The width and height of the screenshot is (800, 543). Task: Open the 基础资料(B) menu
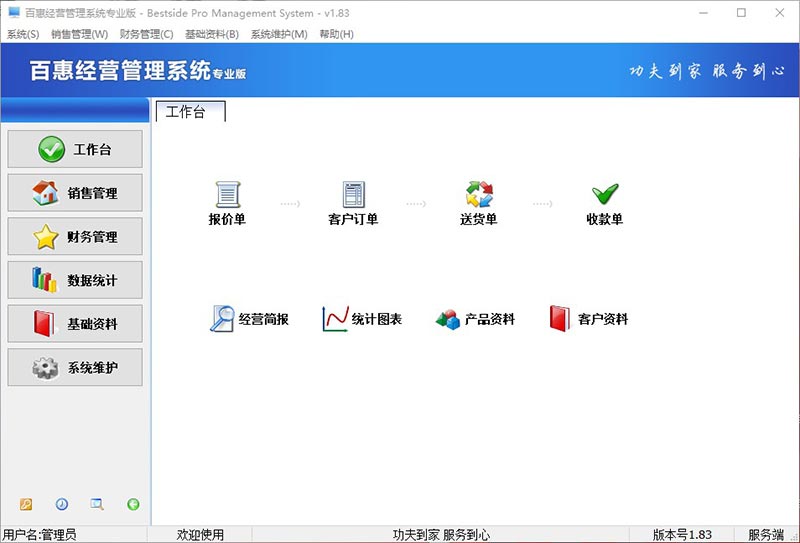pos(212,34)
